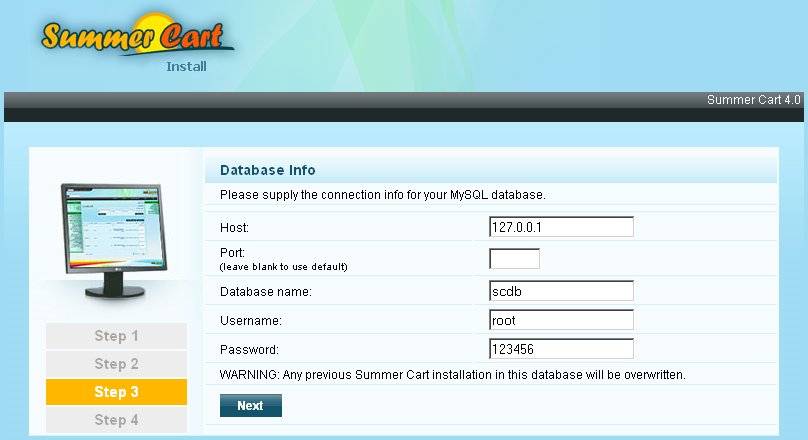Click the Summer Cart 4.0 version text
Viewport: 808px width, 440px height.
point(753,100)
